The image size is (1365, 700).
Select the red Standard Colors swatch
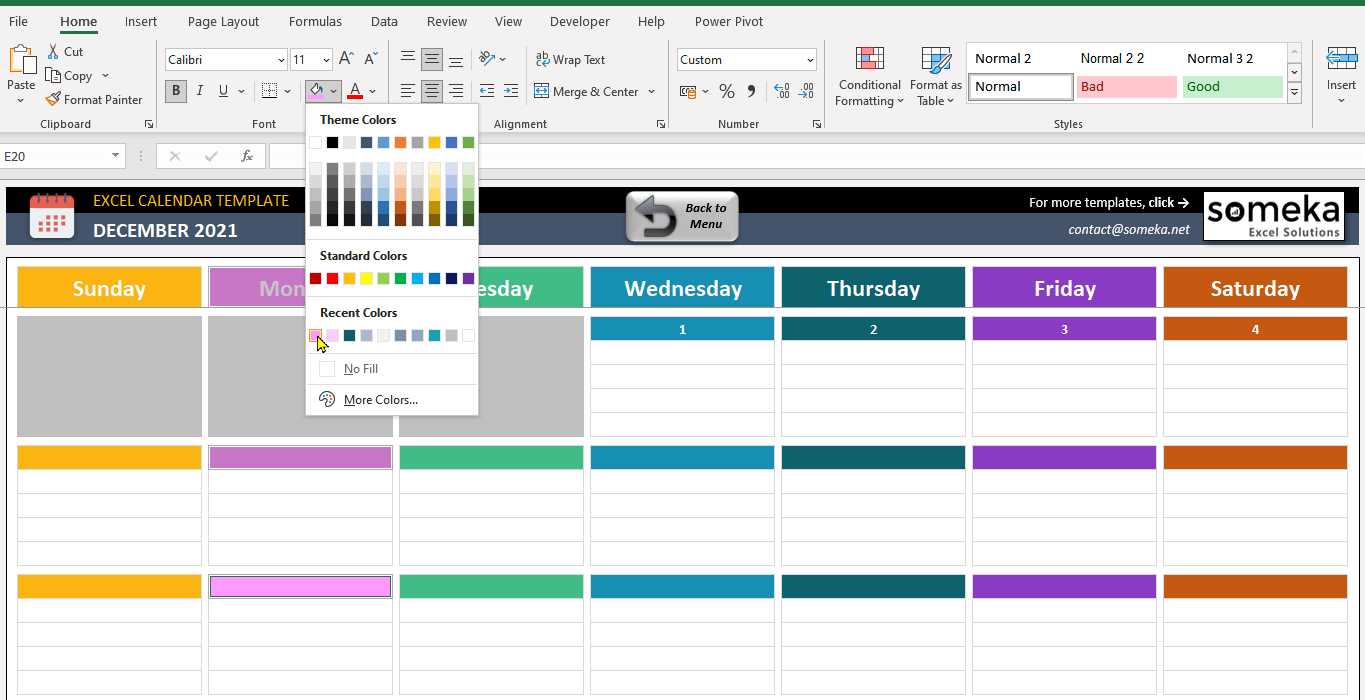click(x=330, y=278)
